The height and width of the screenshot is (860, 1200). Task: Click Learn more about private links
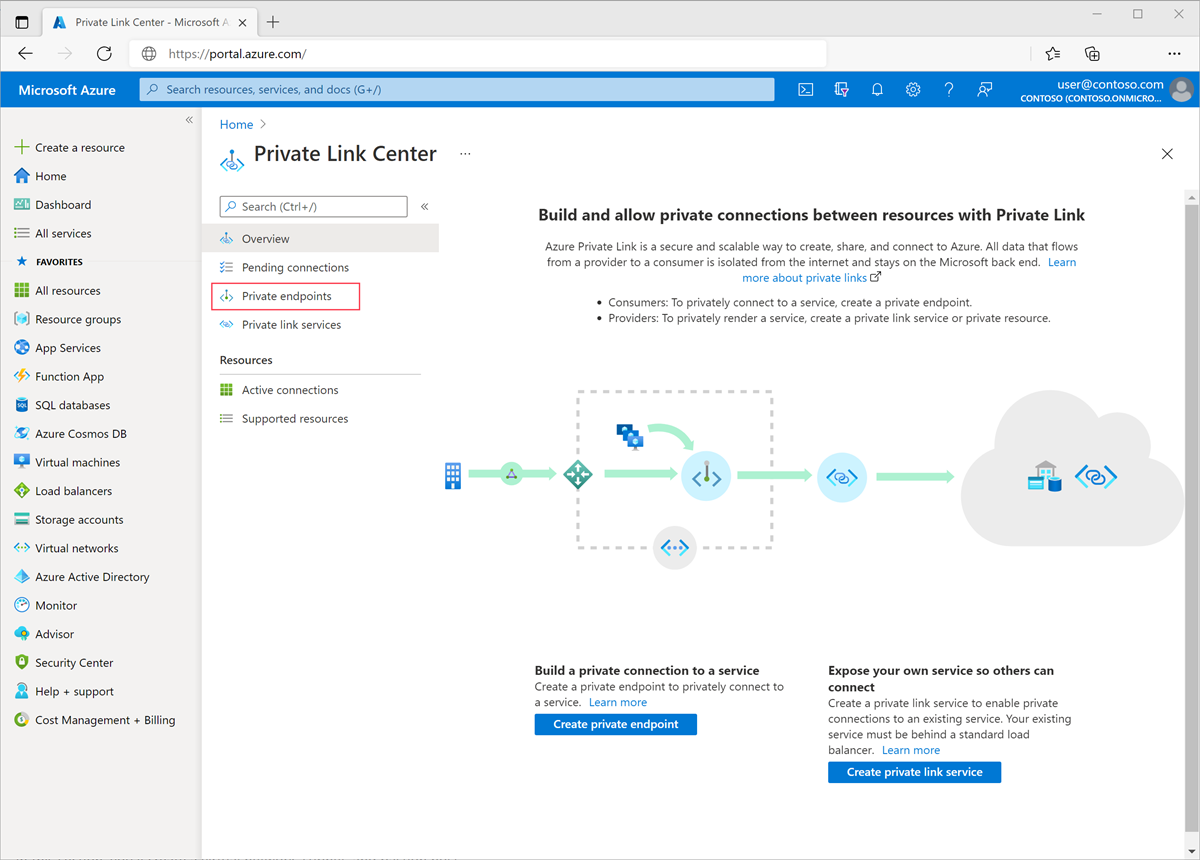[908, 270]
